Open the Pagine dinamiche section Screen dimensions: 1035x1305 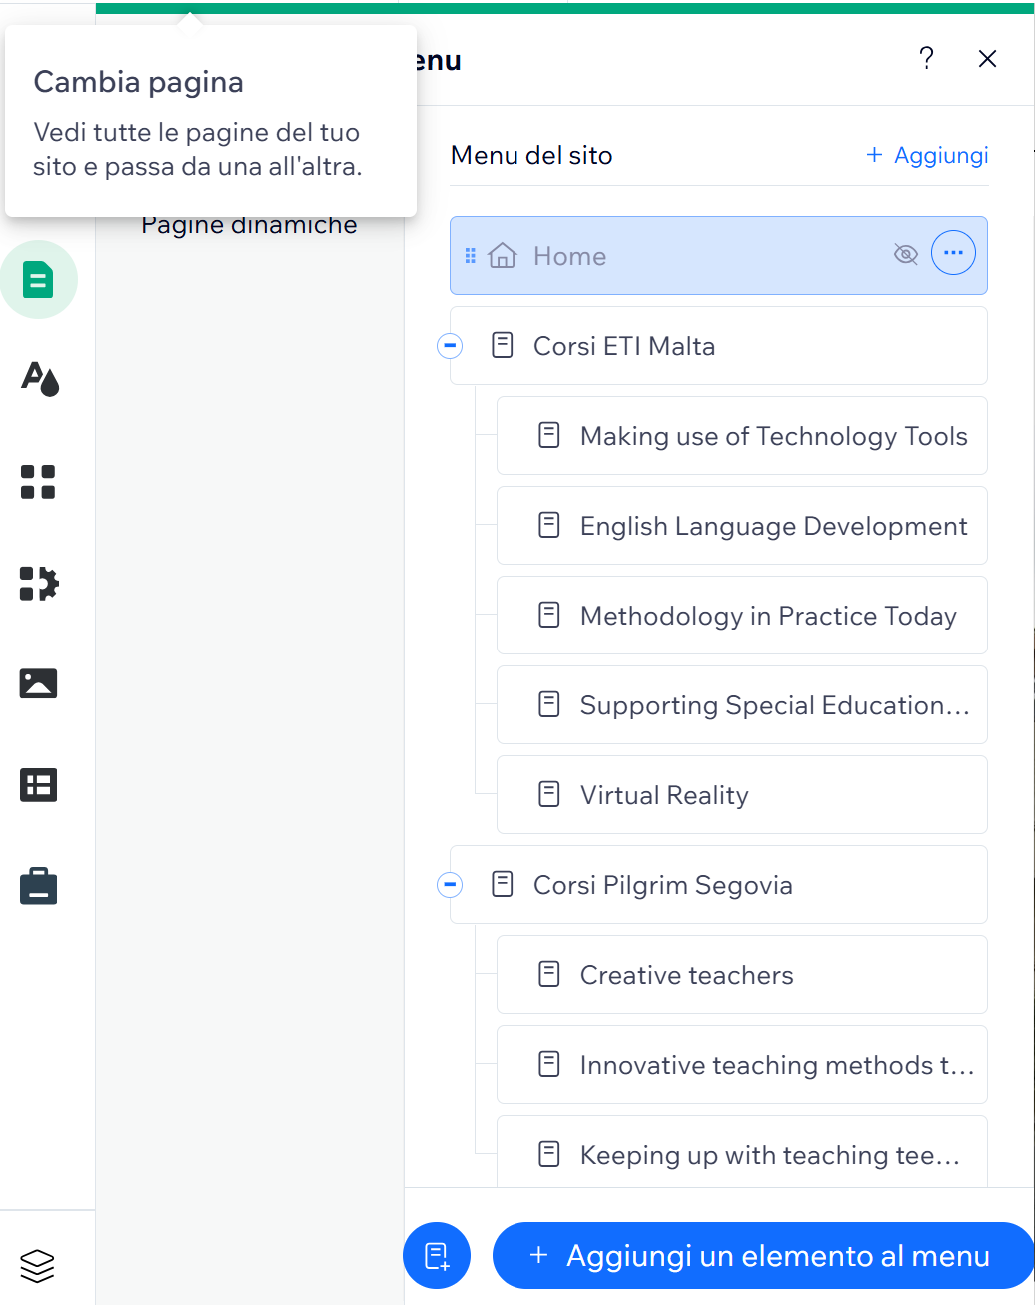coord(249,226)
